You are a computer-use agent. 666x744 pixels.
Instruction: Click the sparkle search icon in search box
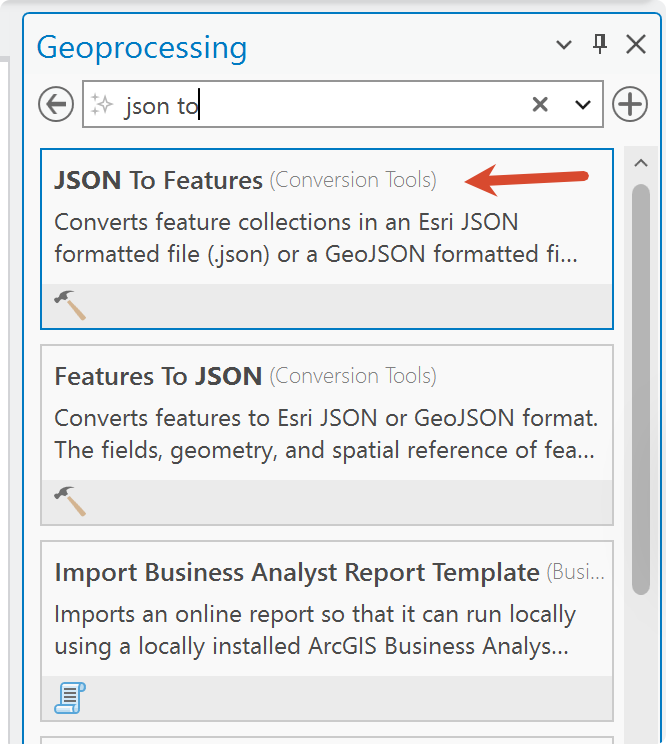[102, 104]
